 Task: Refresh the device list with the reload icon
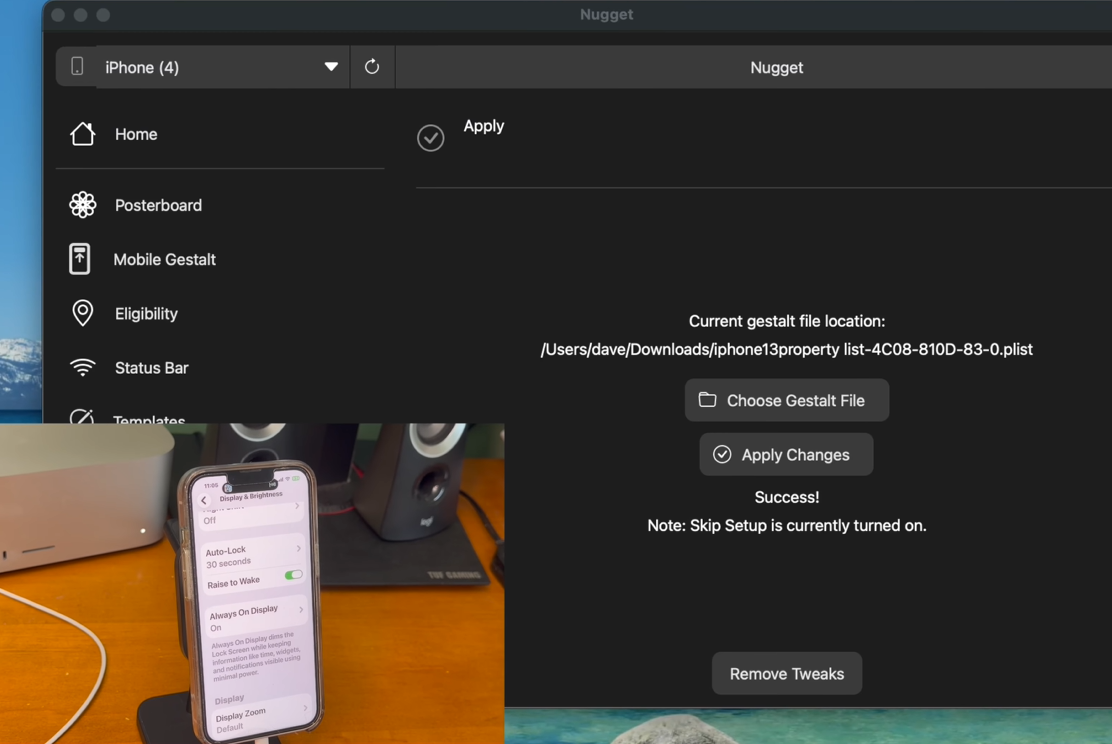(372, 67)
